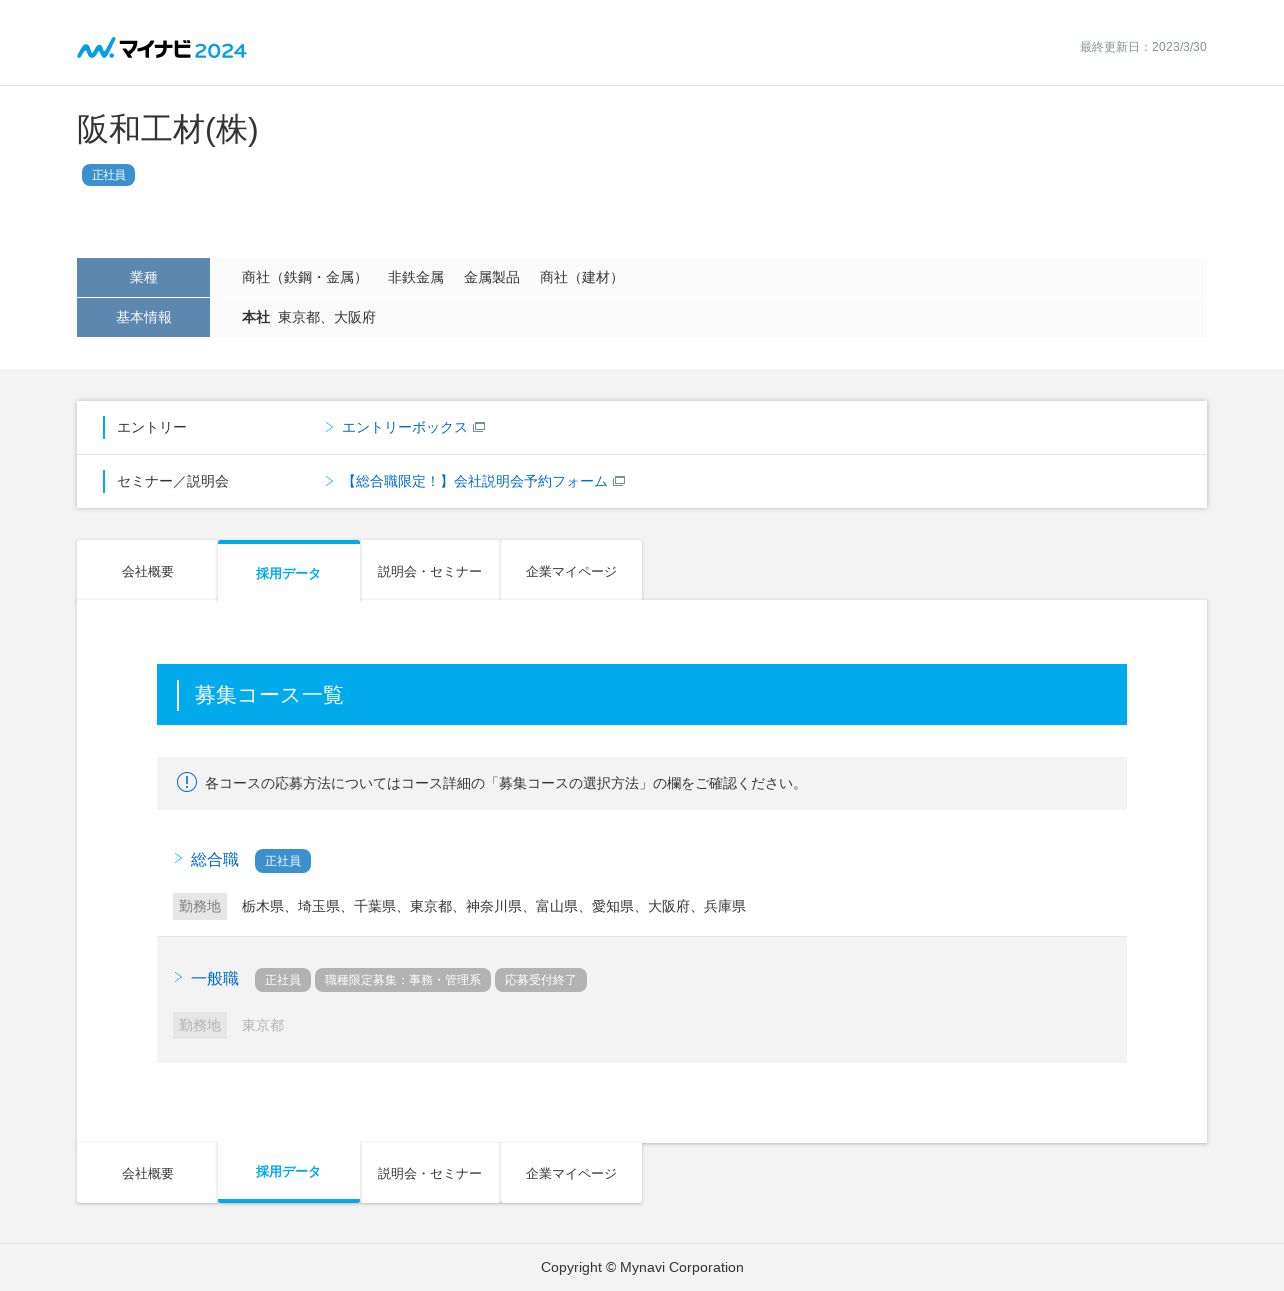The width and height of the screenshot is (1284, 1291).
Task: Click chevron arrow before 総合職
Action: 179,859
